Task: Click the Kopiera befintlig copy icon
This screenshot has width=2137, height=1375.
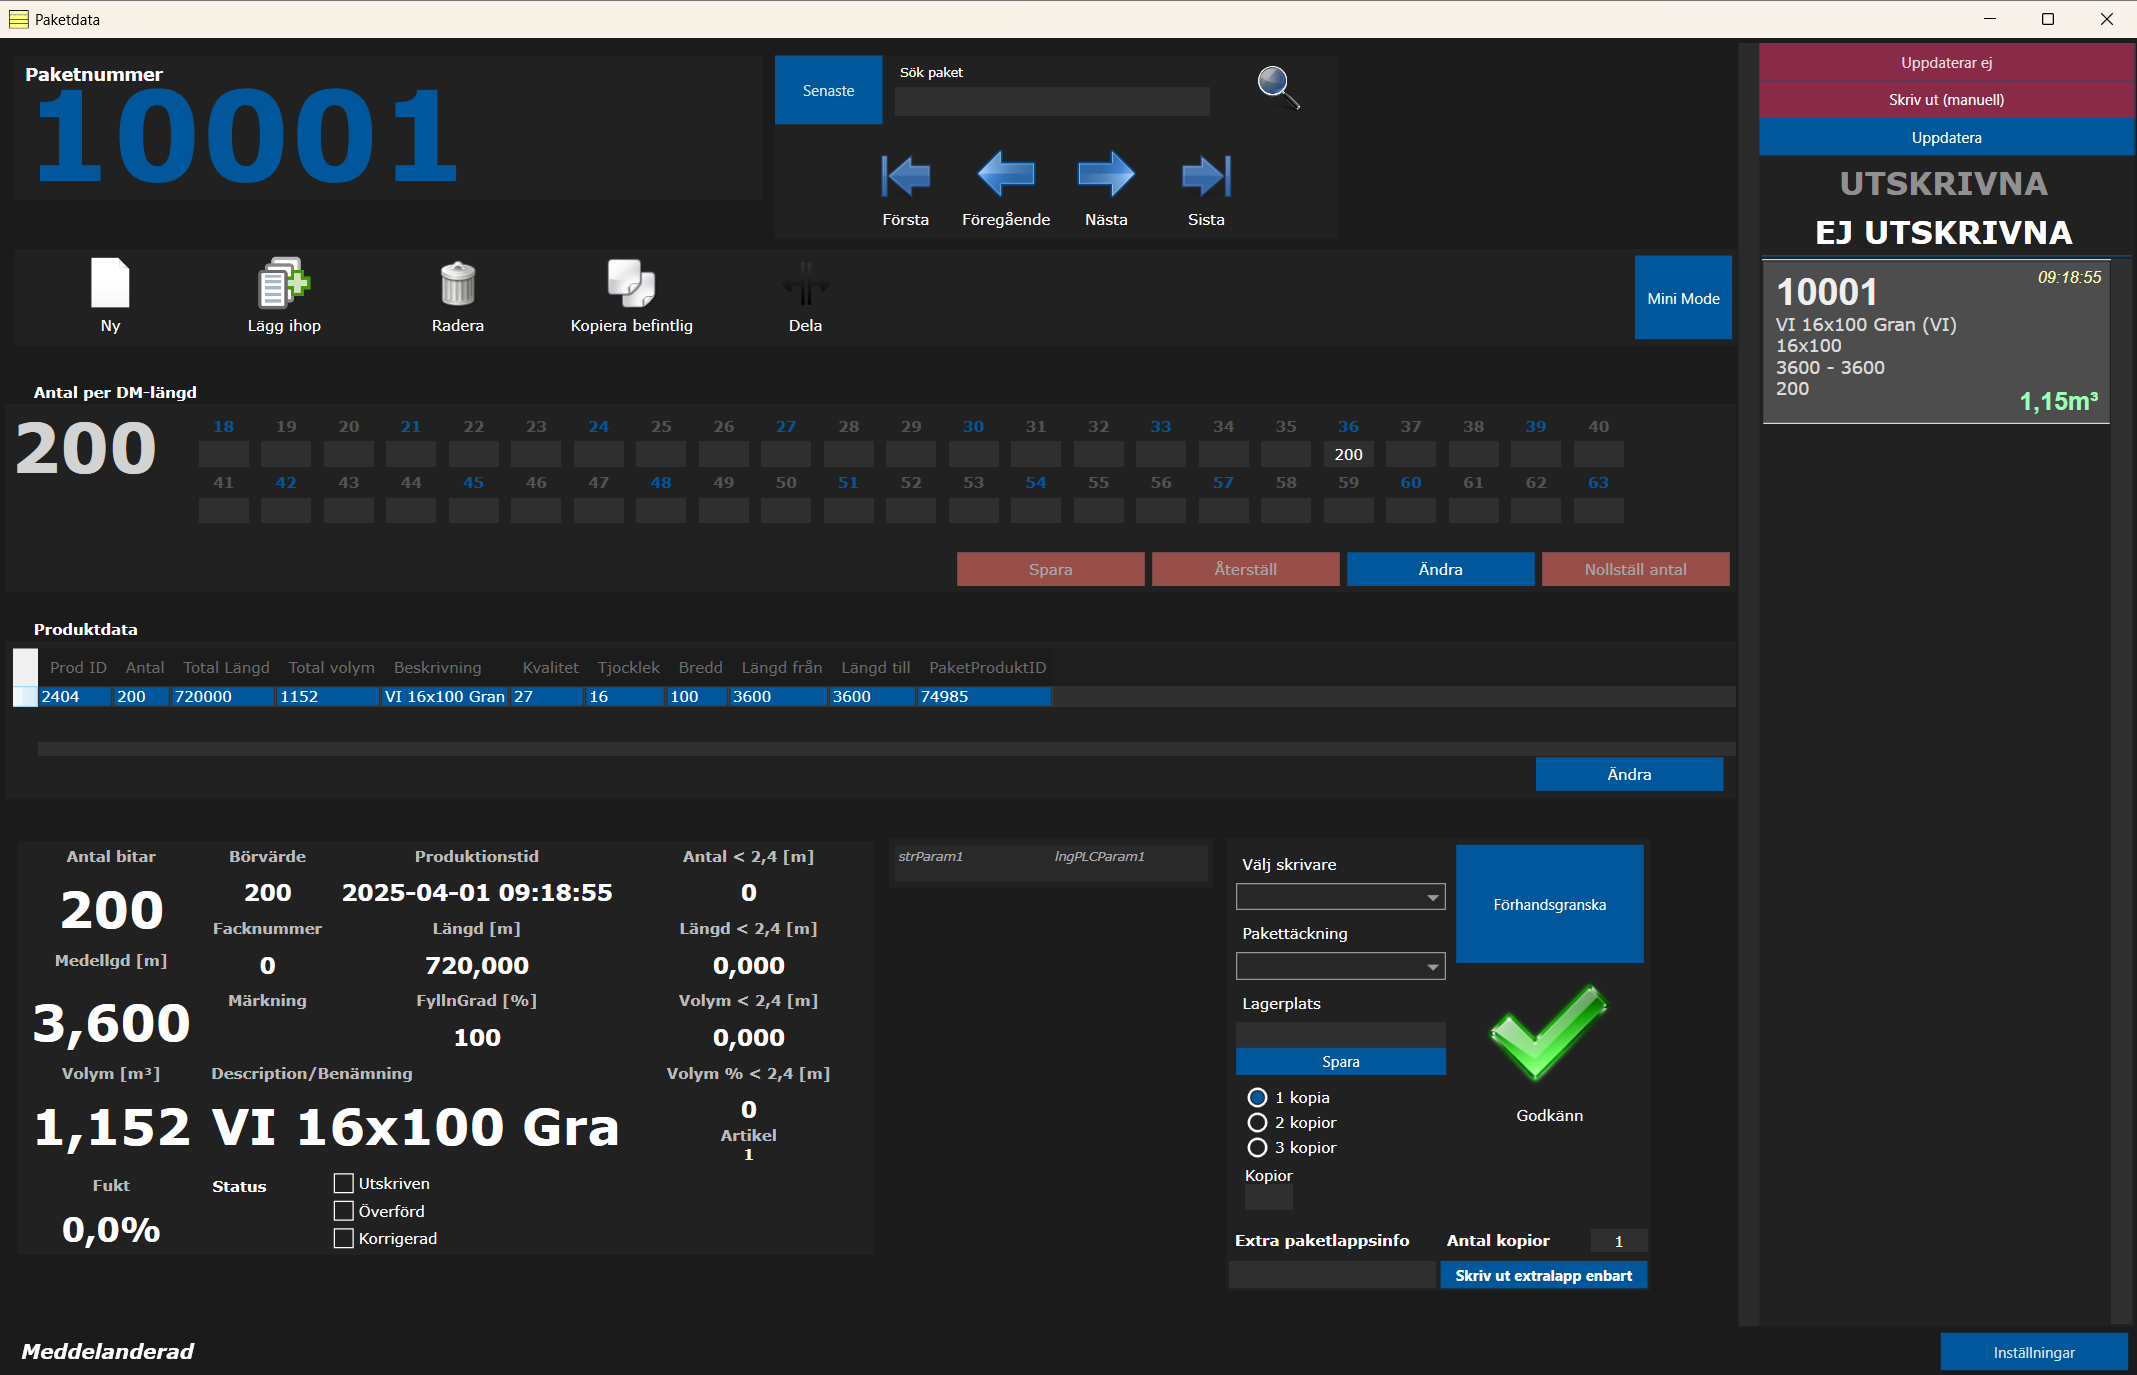Action: click(631, 284)
